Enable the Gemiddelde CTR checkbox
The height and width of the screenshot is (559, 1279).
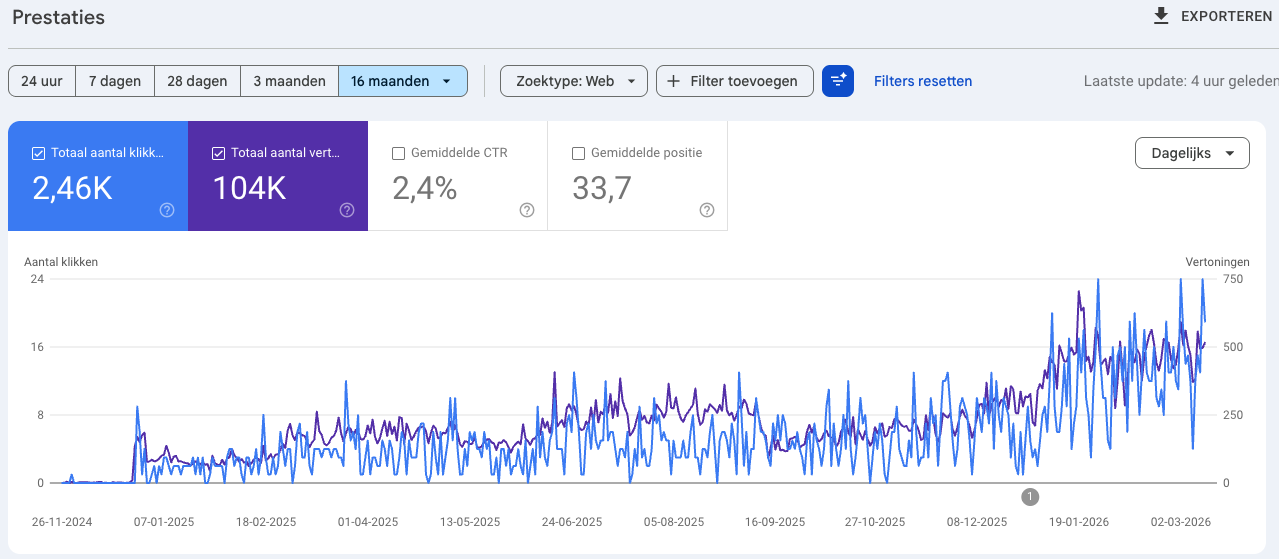tap(399, 153)
